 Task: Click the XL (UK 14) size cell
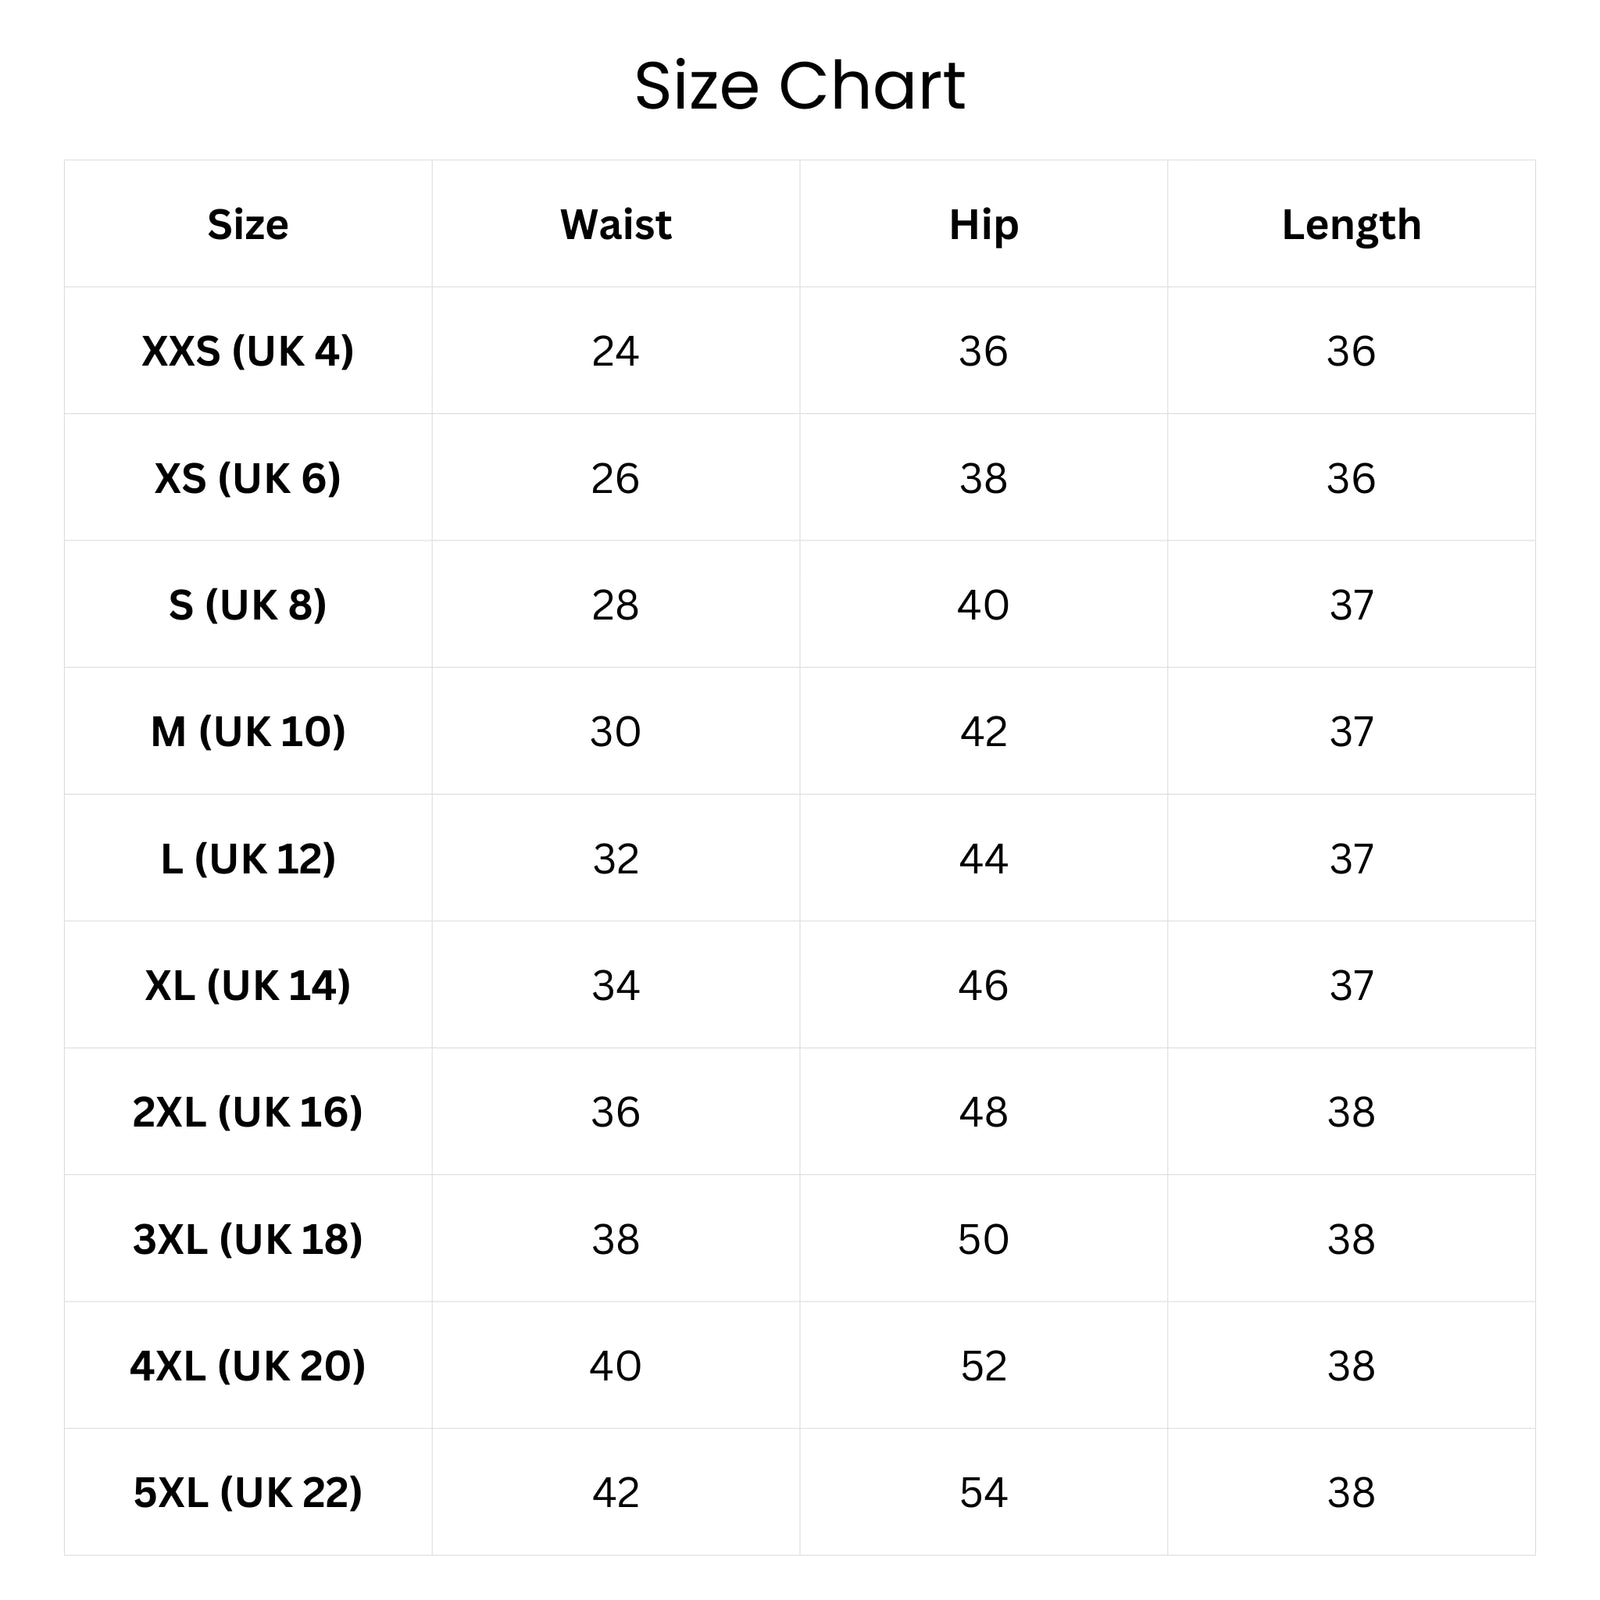pyautogui.click(x=248, y=986)
